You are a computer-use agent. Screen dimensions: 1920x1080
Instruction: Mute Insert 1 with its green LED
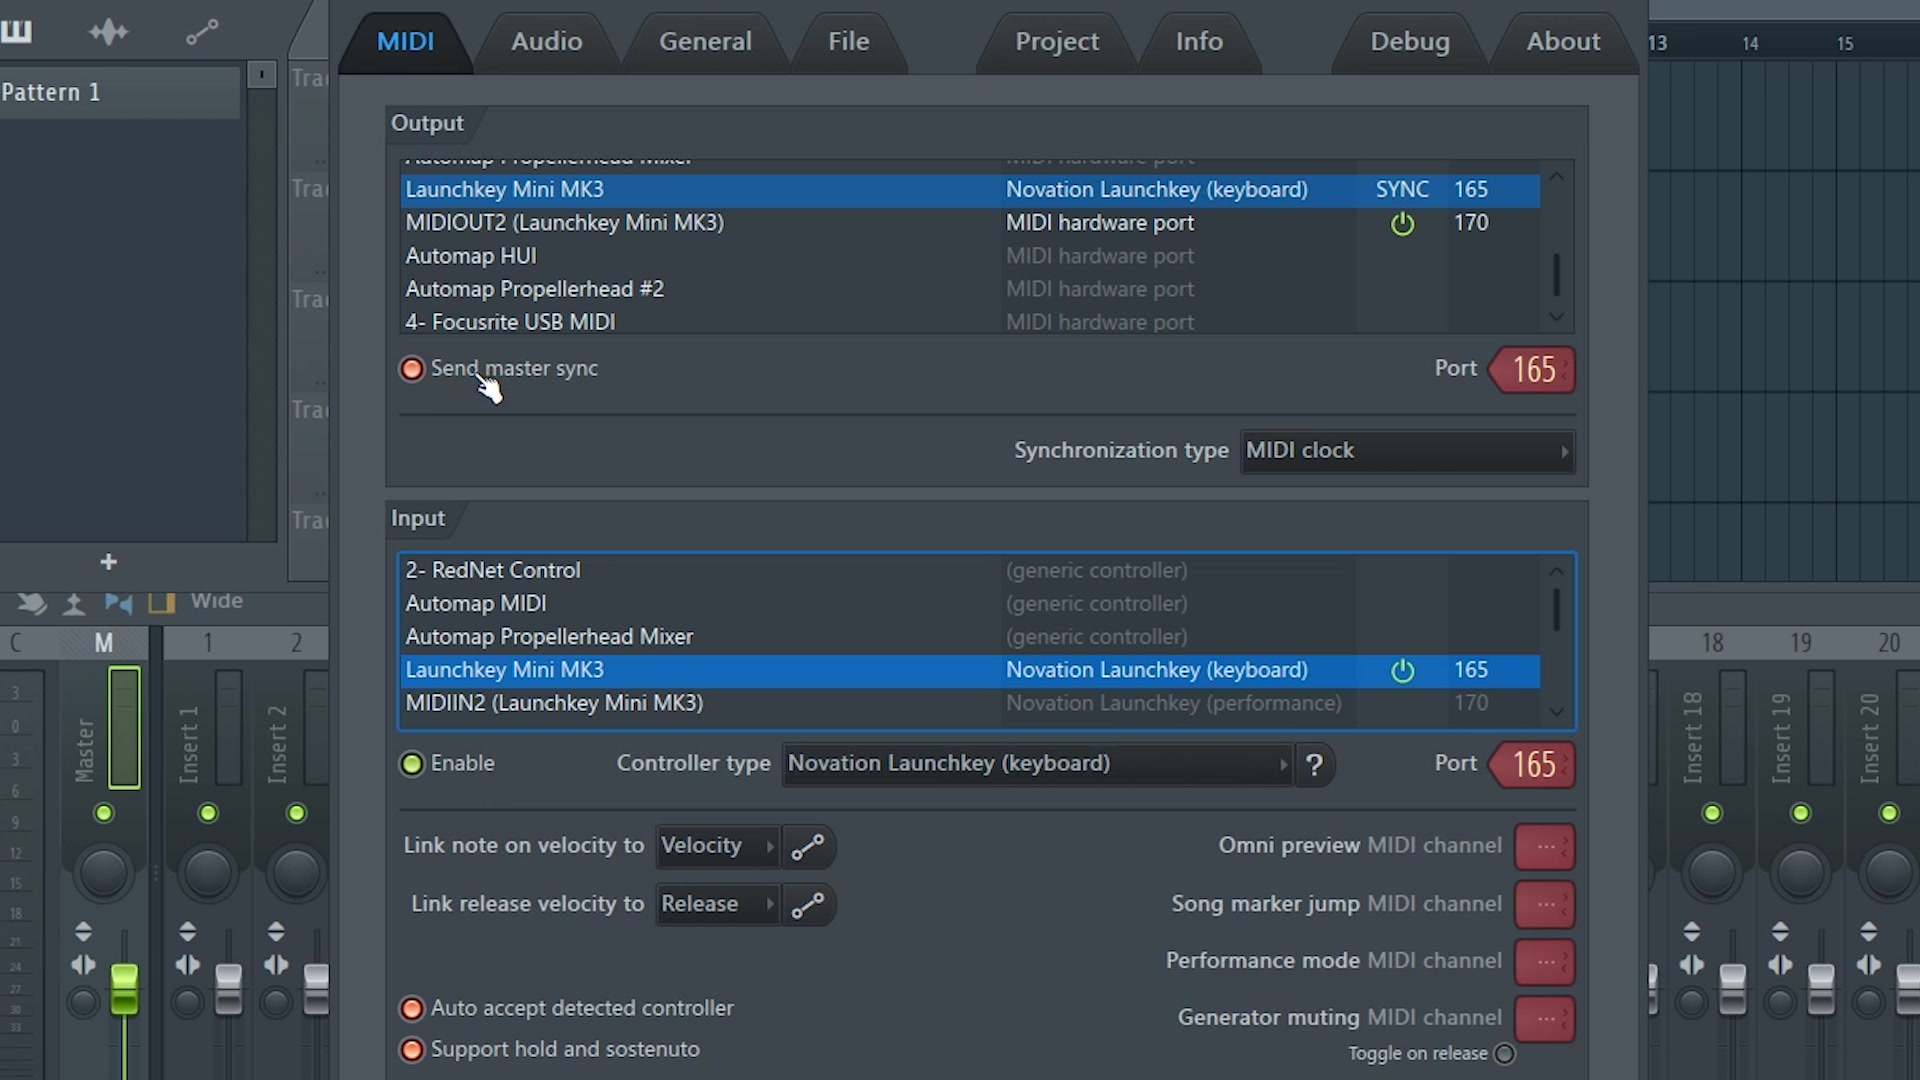point(208,813)
